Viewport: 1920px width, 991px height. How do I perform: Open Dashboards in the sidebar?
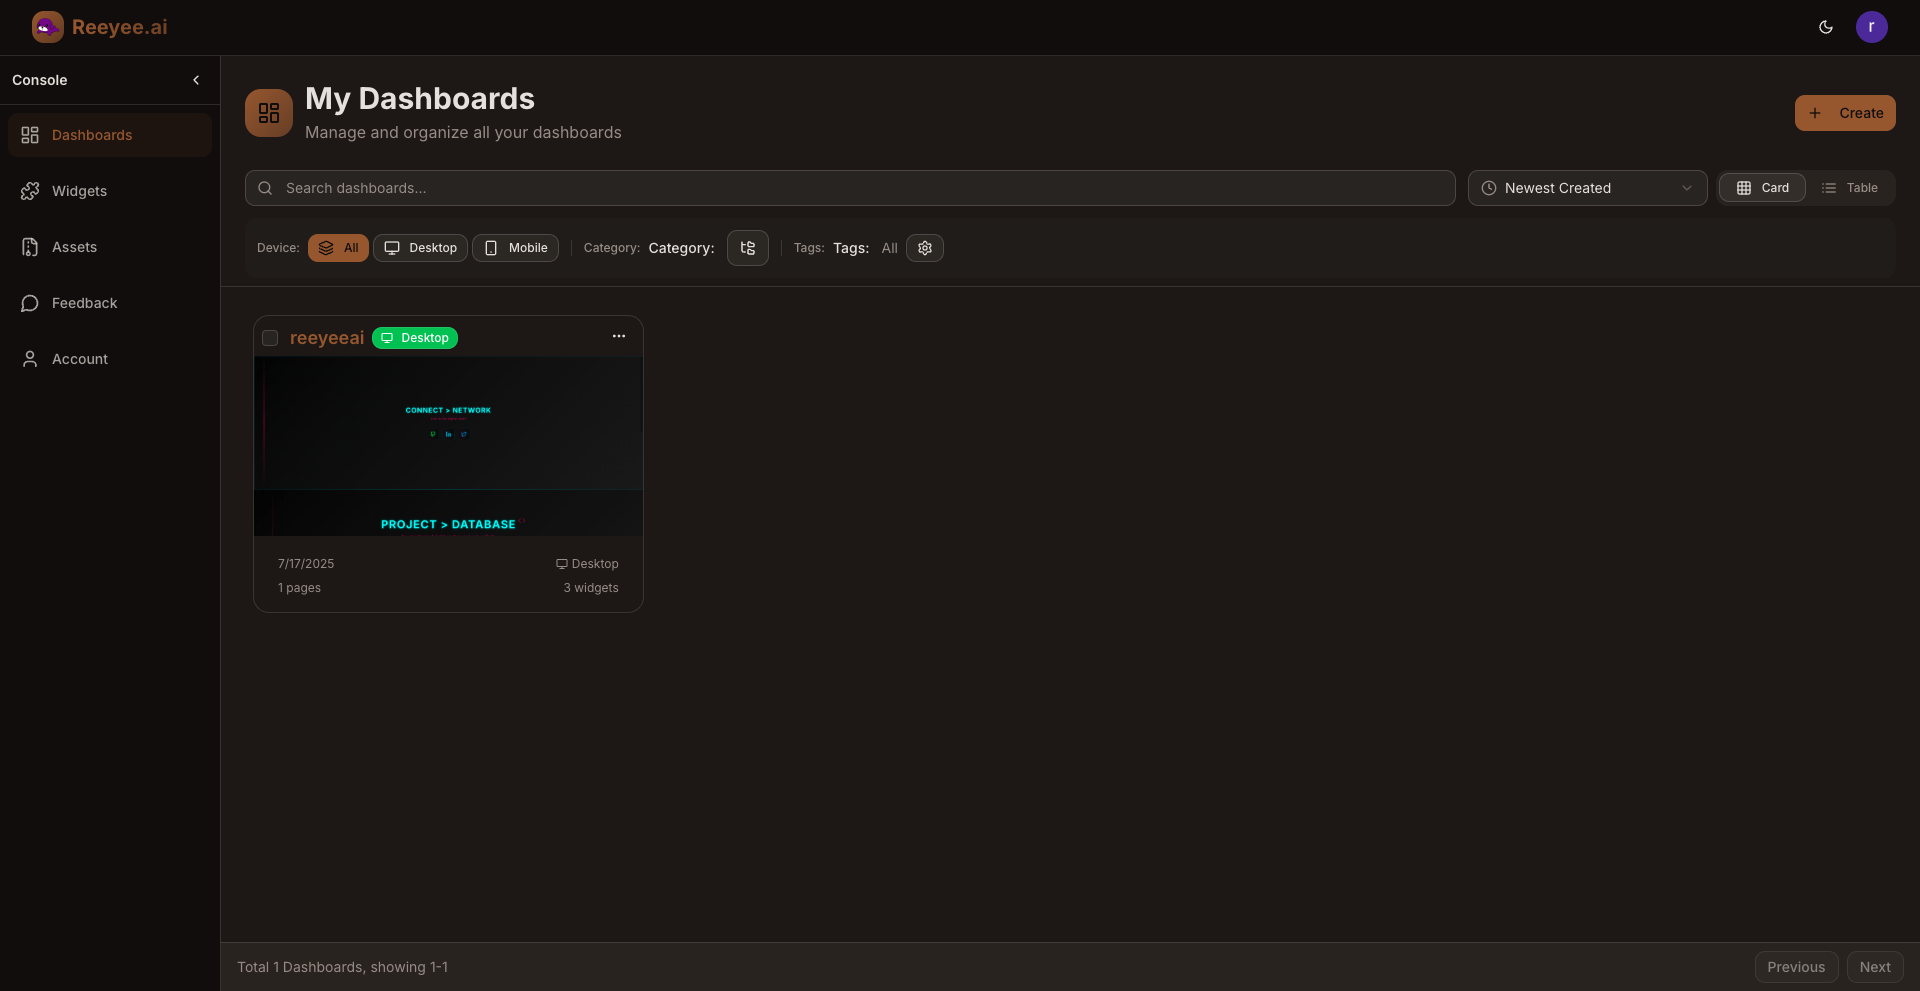[110, 135]
